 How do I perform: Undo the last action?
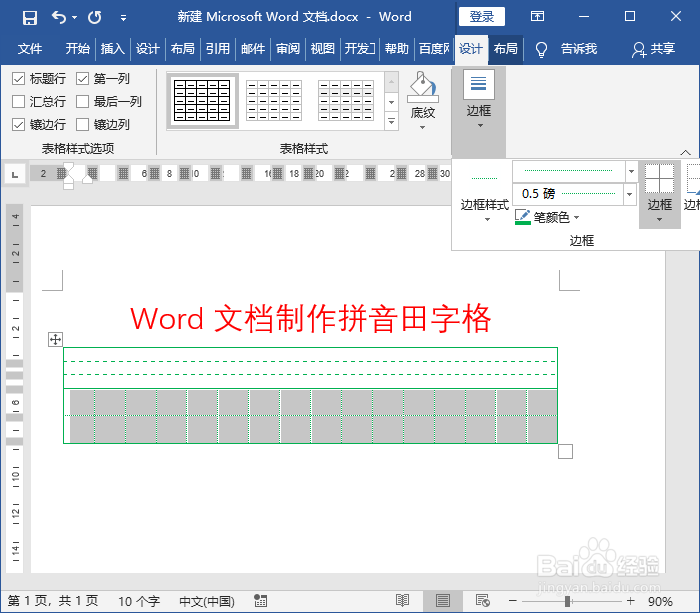[59, 17]
